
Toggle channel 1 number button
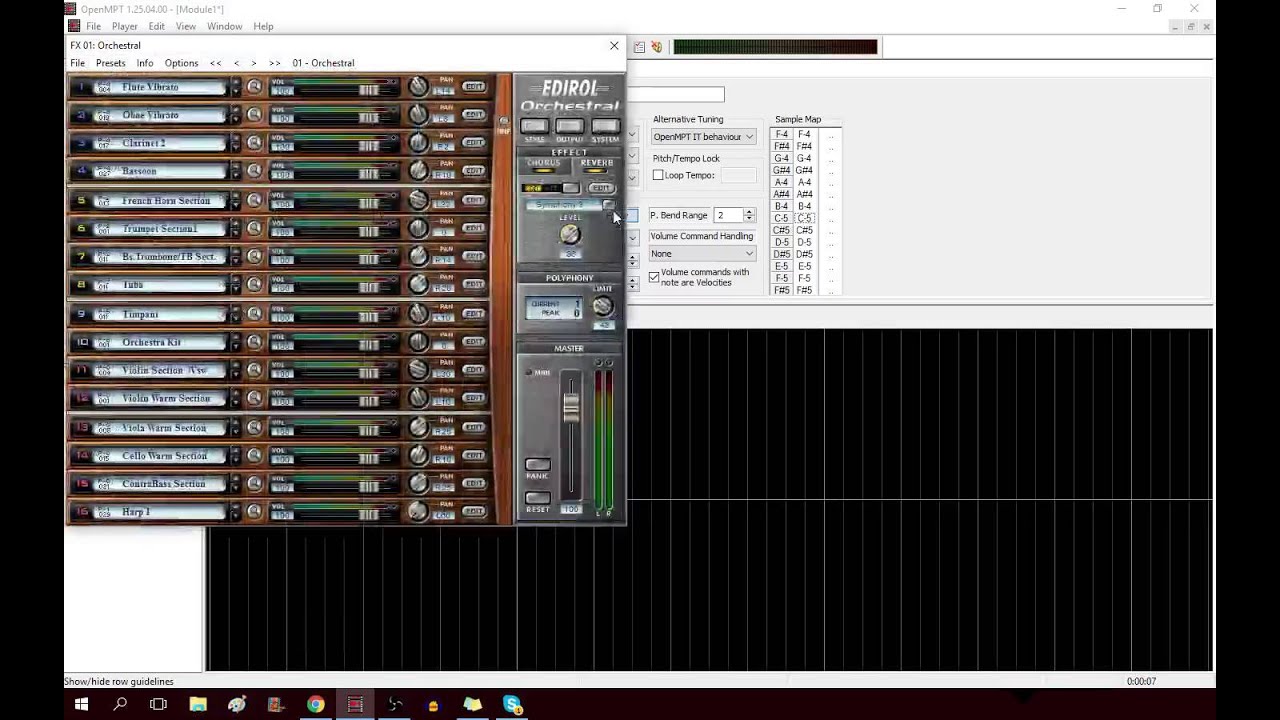(82, 87)
